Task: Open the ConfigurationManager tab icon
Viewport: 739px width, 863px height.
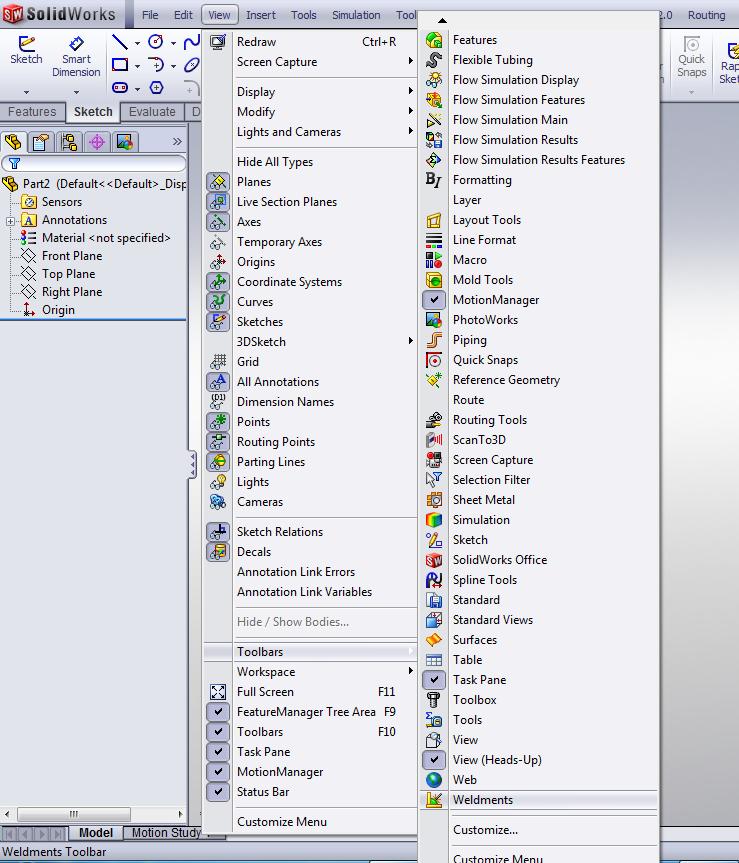Action: tap(69, 143)
